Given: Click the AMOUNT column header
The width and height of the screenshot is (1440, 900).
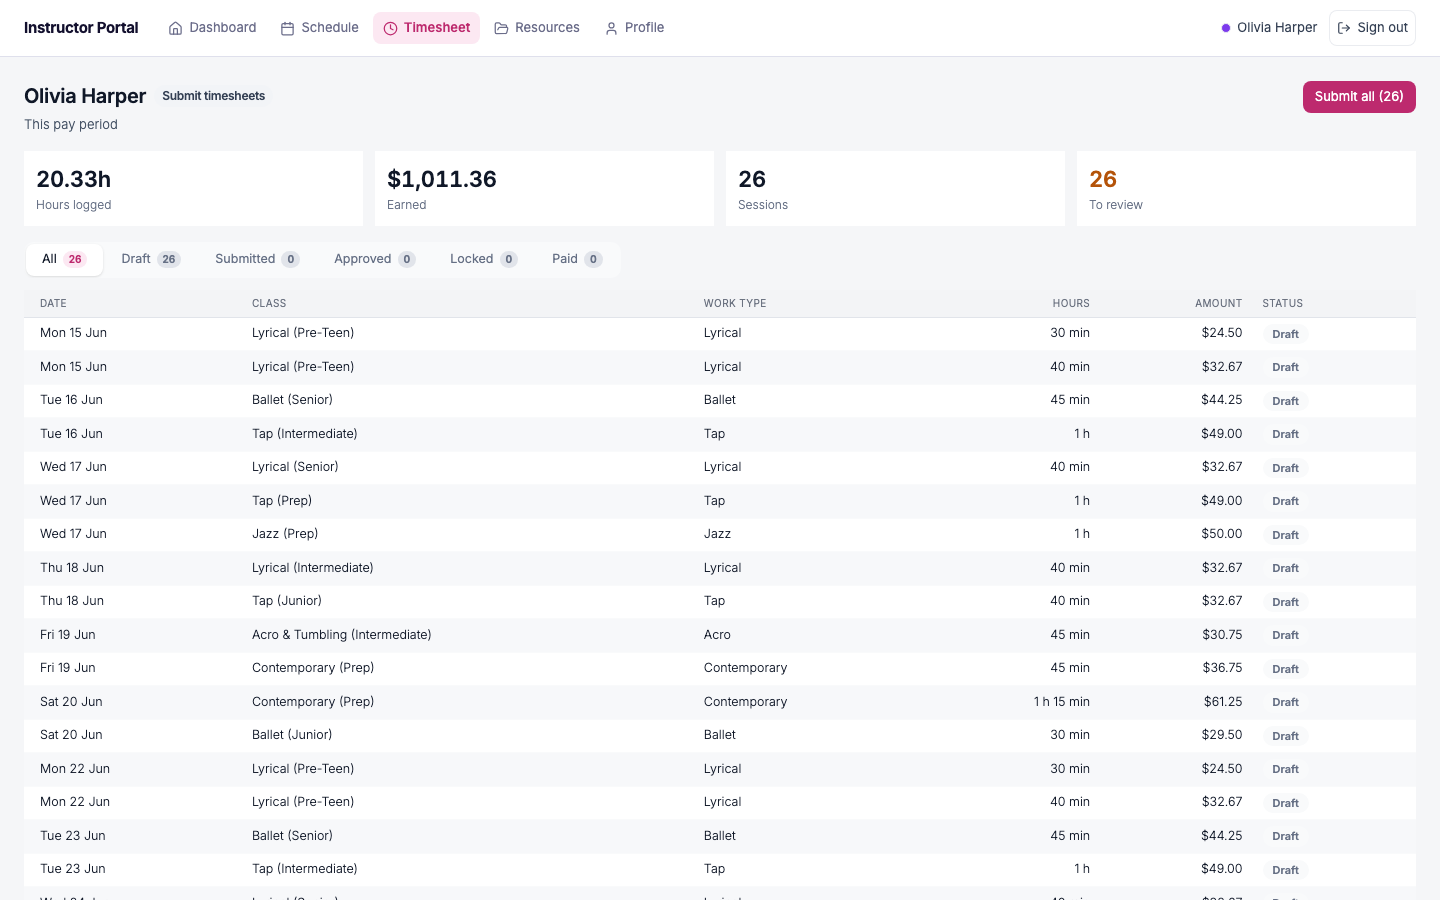Looking at the screenshot, I should coord(1218,303).
